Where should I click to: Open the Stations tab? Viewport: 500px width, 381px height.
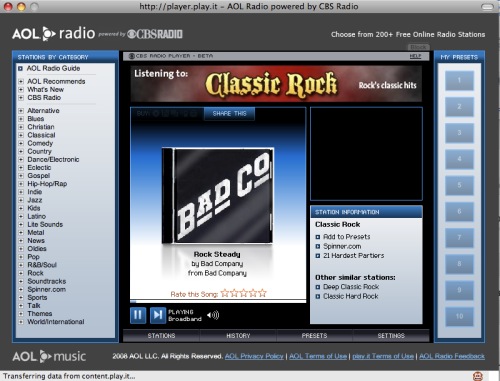pos(161,336)
